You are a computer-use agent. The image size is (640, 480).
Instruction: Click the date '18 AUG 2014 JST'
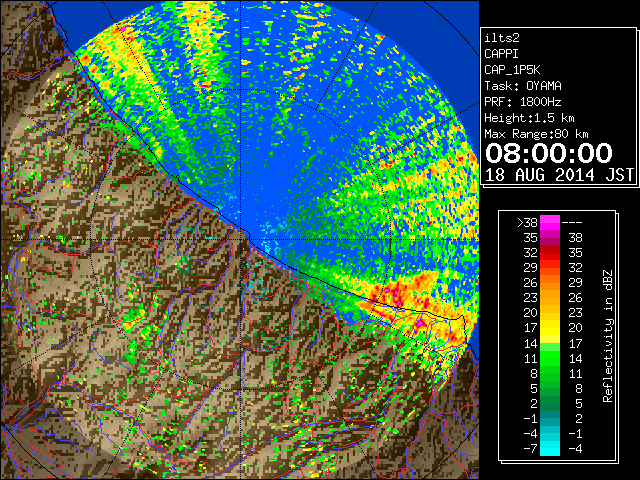tap(559, 175)
